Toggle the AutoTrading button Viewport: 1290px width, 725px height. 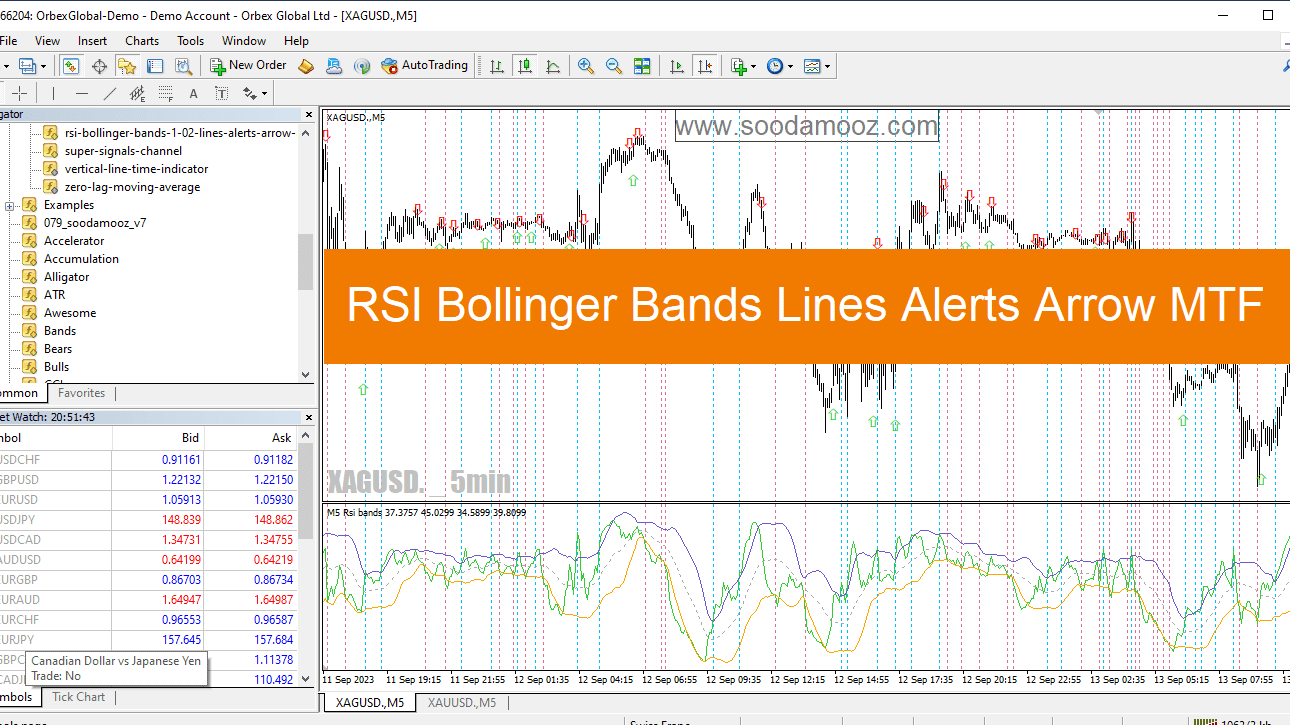[424, 65]
